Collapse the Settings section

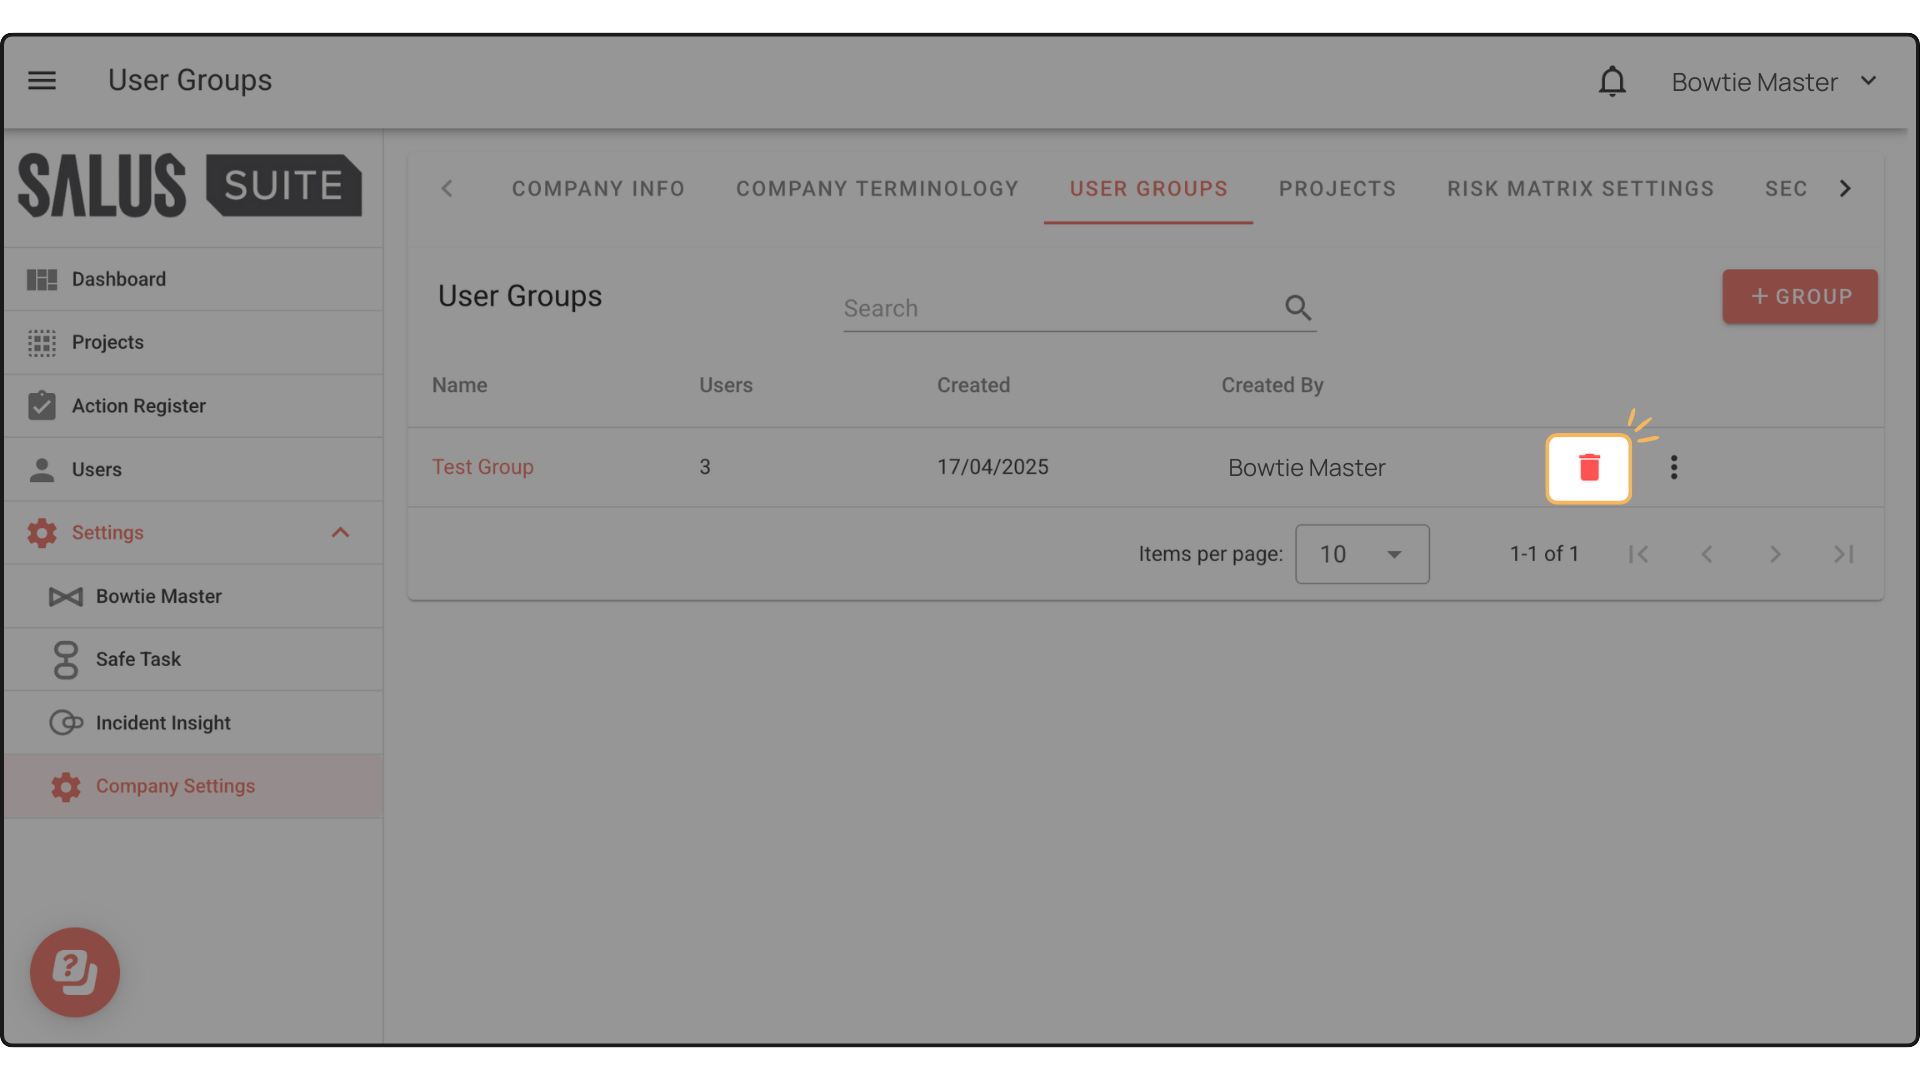tap(340, 533)
